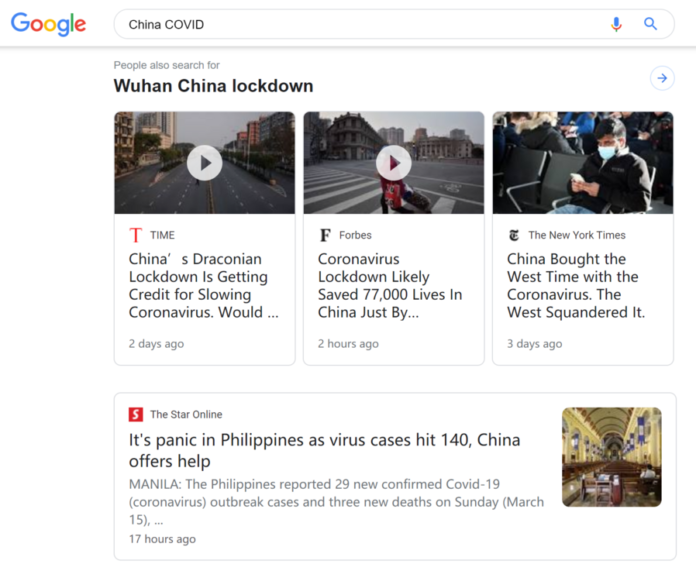Click the New York Times logo icon
This screenshot has width=696, height=571.
(514, 235)
